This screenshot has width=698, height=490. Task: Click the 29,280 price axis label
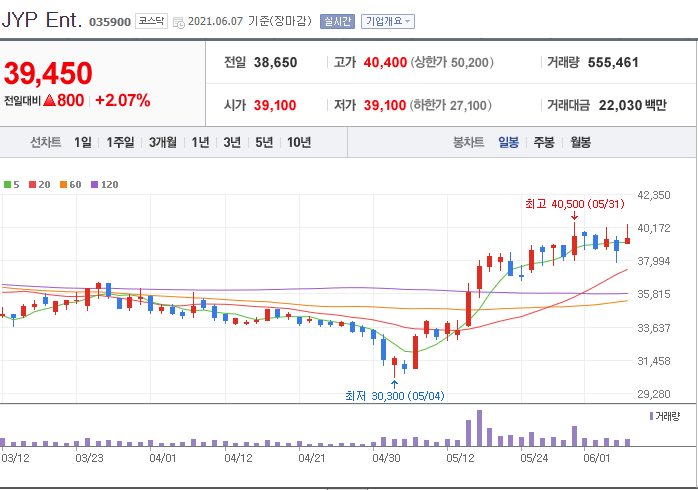(x=653, y=394)
